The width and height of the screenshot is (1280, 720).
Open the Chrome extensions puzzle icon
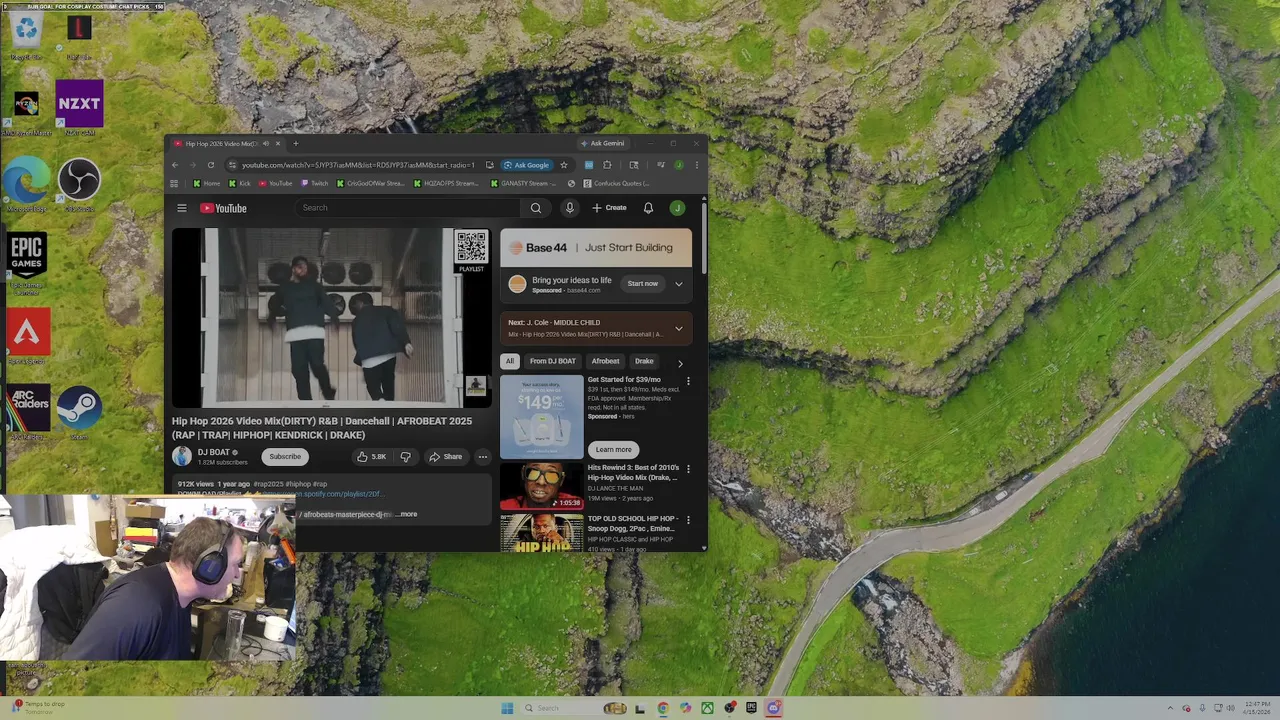coord(607,165)
